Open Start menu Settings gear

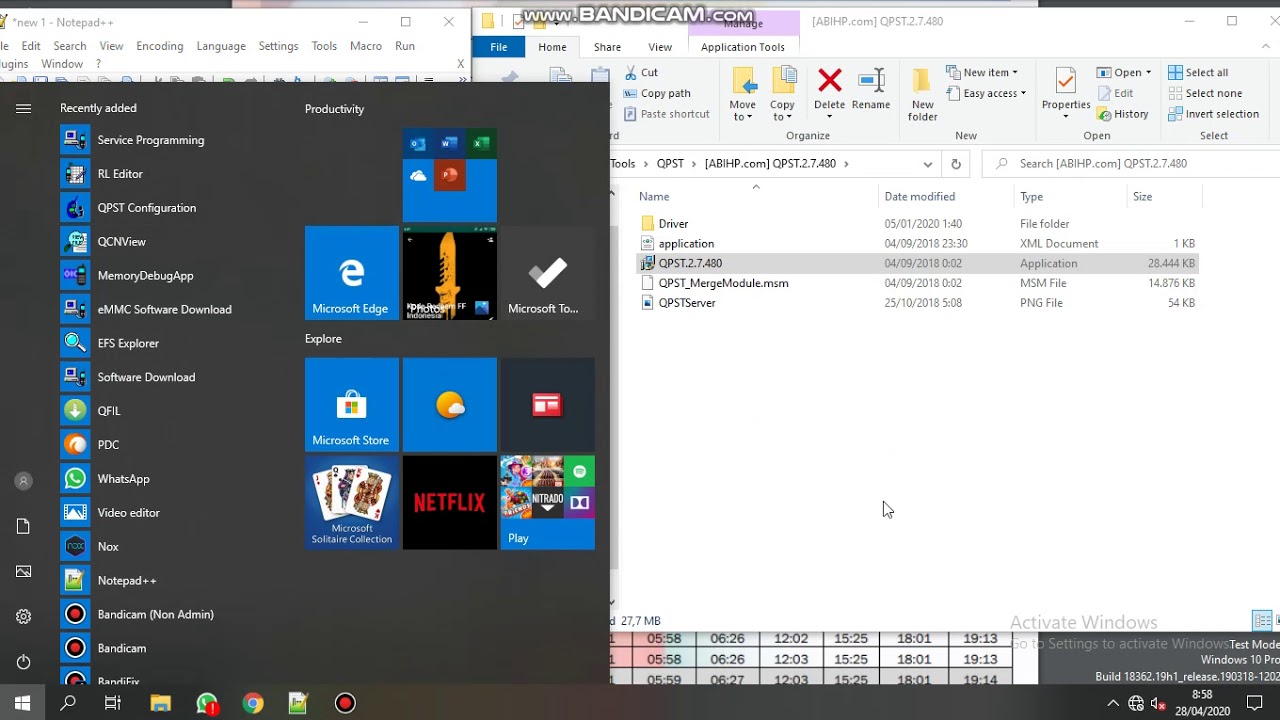(x=23, y=617)
